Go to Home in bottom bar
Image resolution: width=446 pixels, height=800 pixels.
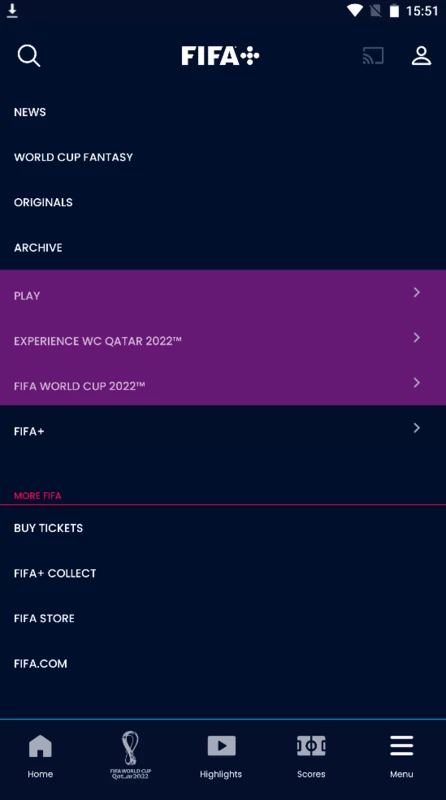(x=40, y=756)
